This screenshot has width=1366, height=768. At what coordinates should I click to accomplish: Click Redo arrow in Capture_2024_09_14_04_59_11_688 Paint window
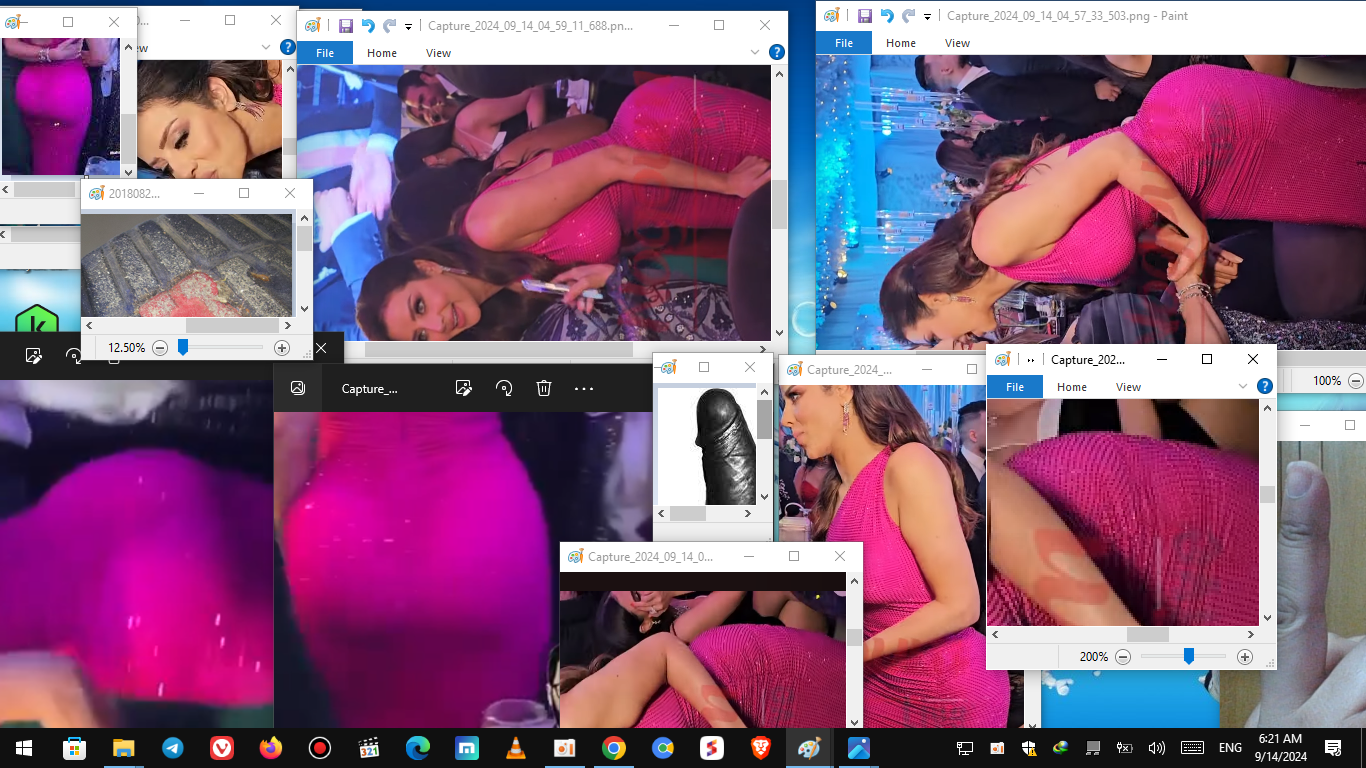click(389, 26)
